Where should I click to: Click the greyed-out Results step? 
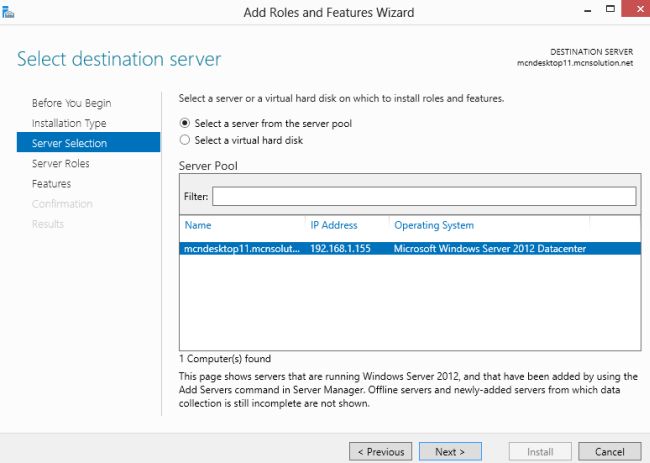click(x=47, y=223)
